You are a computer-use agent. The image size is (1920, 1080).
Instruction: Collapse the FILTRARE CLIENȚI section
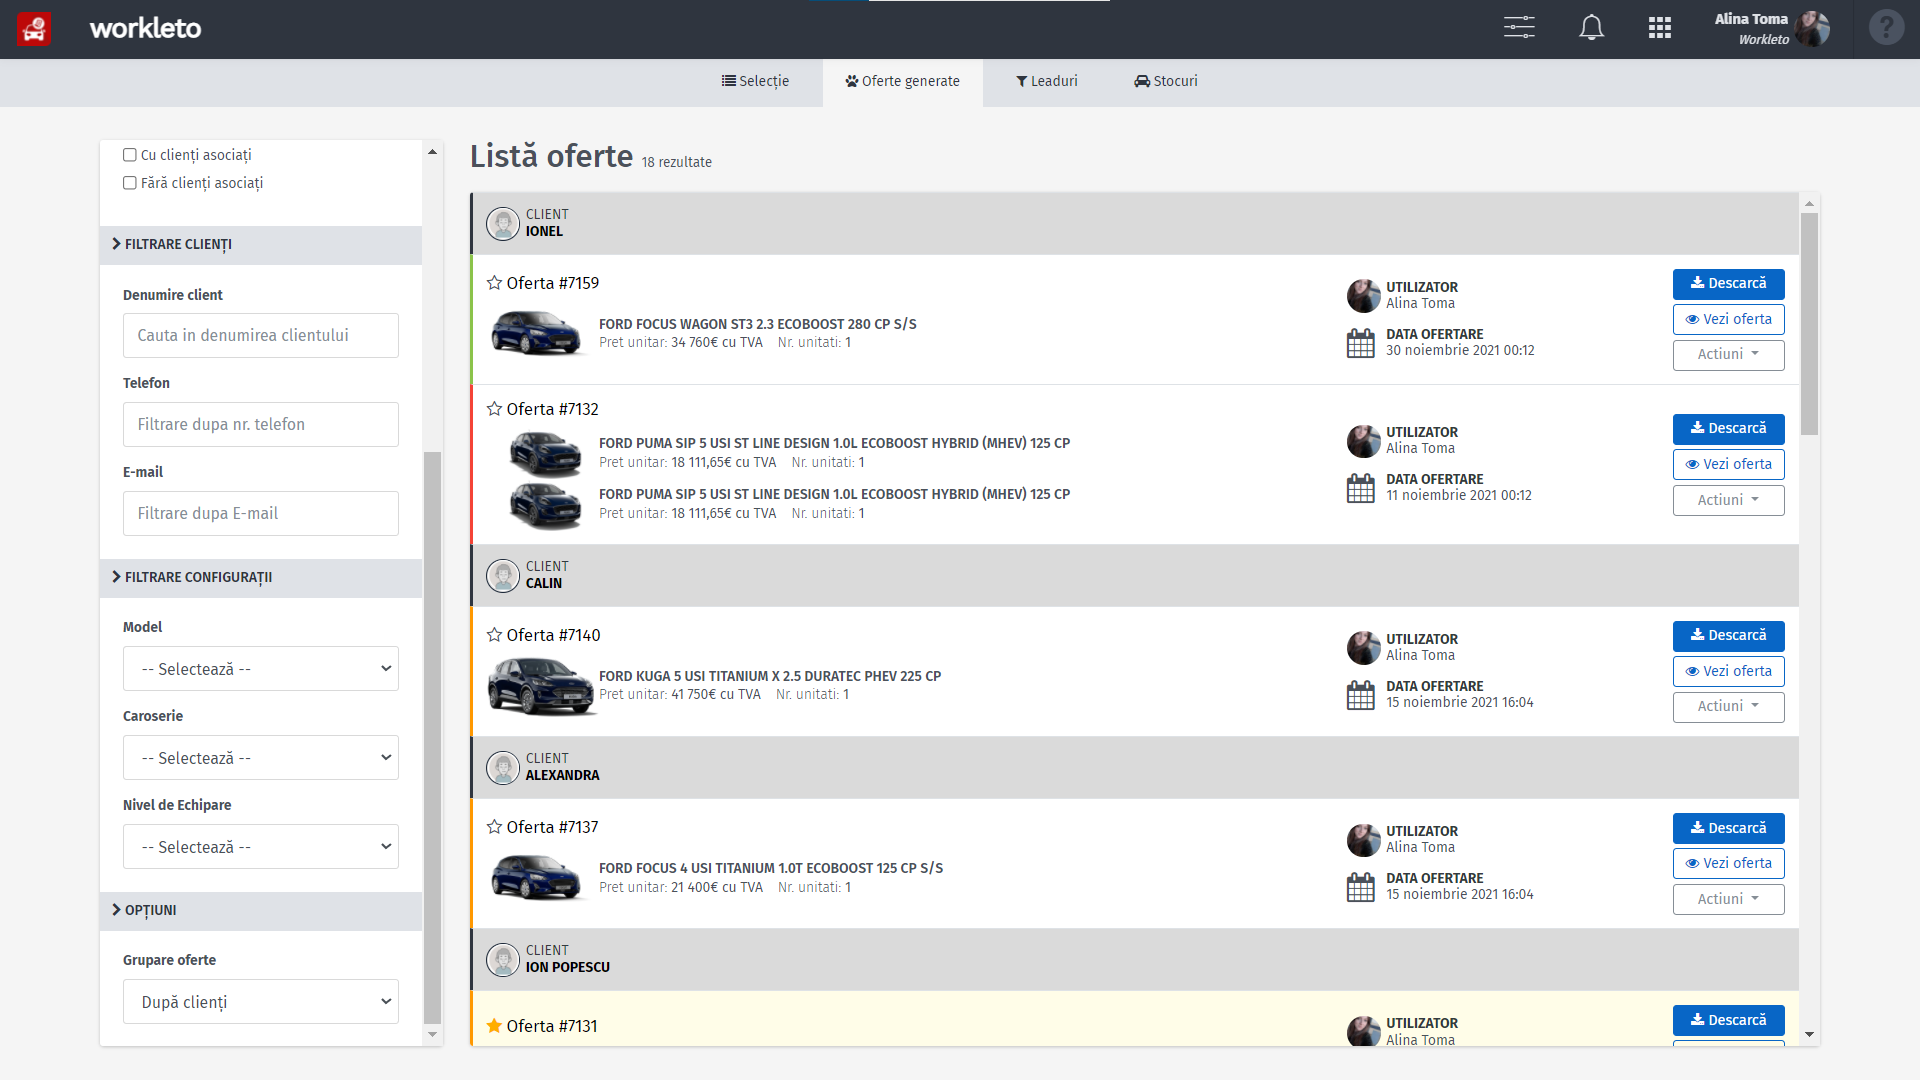pos(261,245)
